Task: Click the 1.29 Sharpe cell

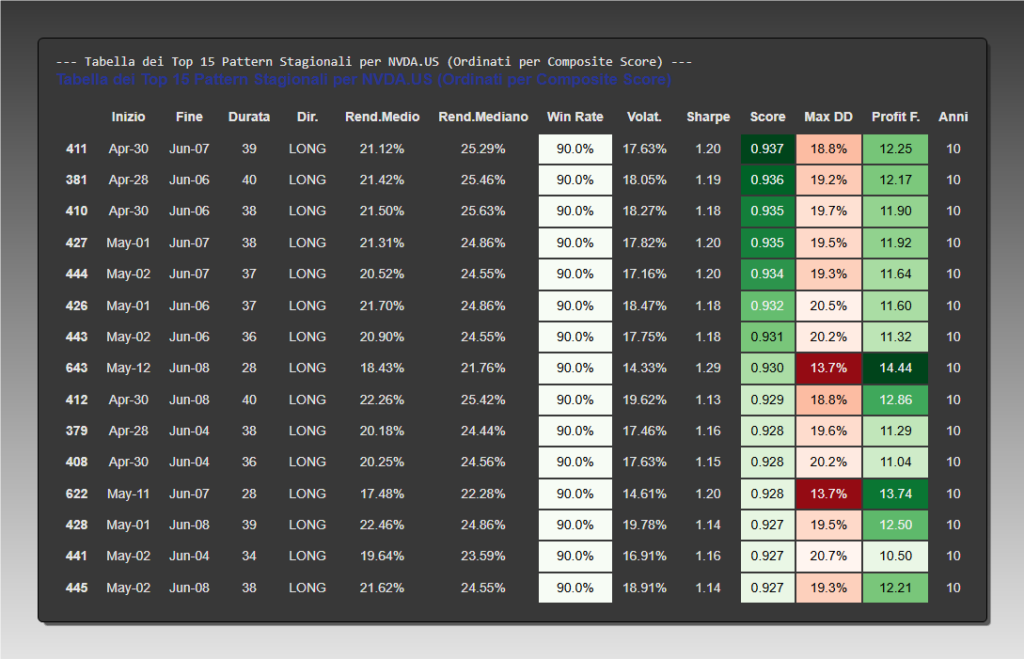Action: [x=708, y=368]
